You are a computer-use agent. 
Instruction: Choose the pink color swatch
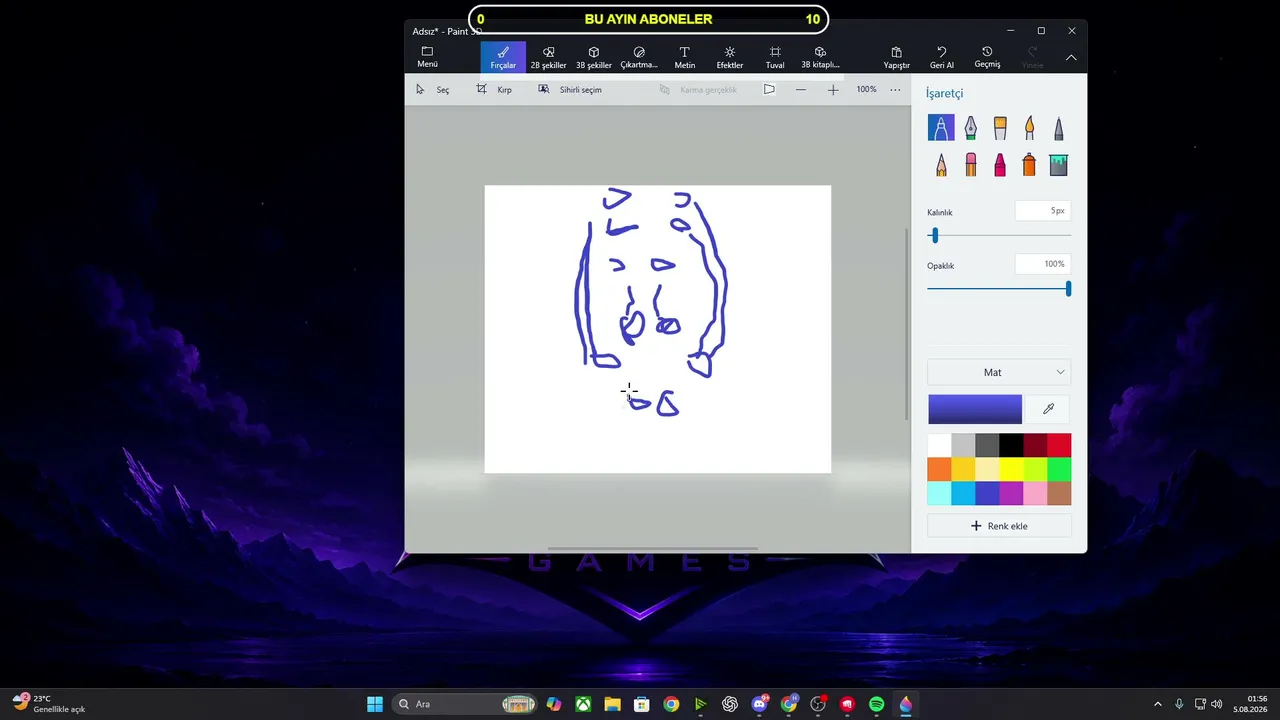point(1035,493)
